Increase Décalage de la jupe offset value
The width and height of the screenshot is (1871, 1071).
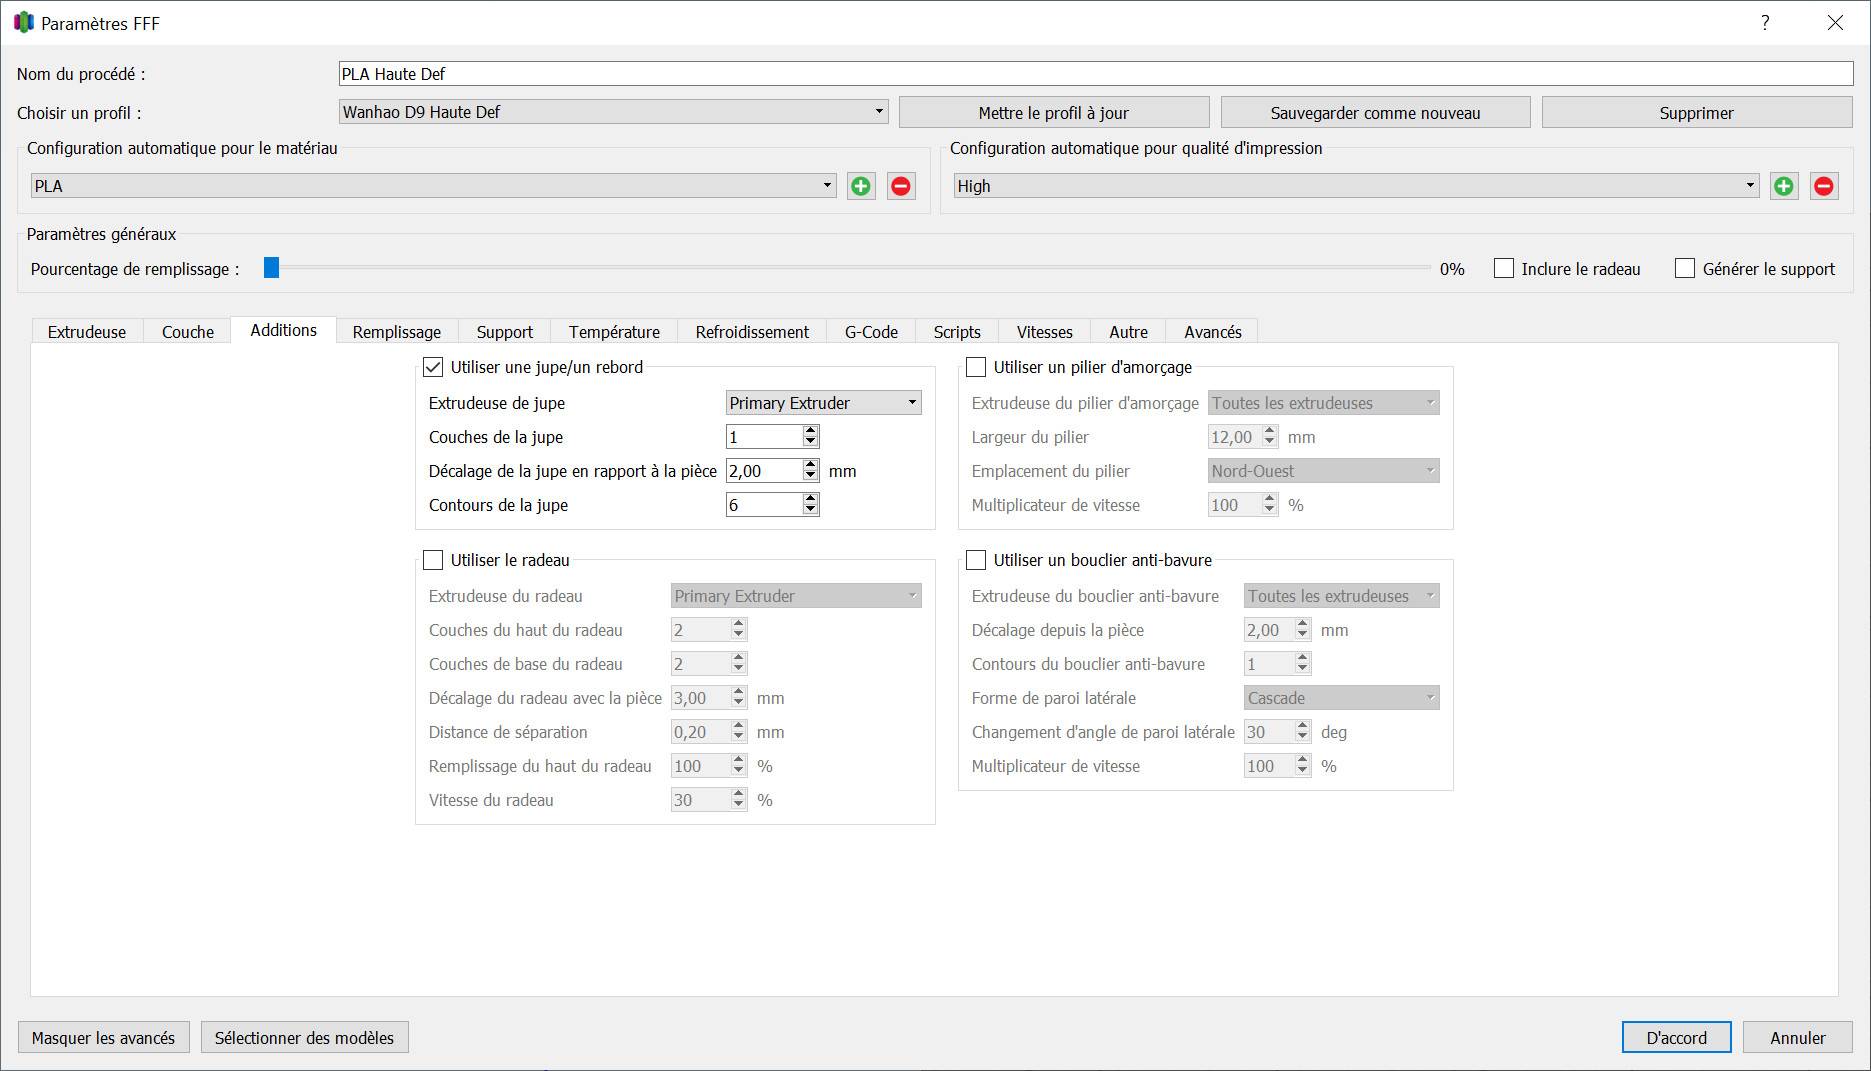tap(811, 465)
